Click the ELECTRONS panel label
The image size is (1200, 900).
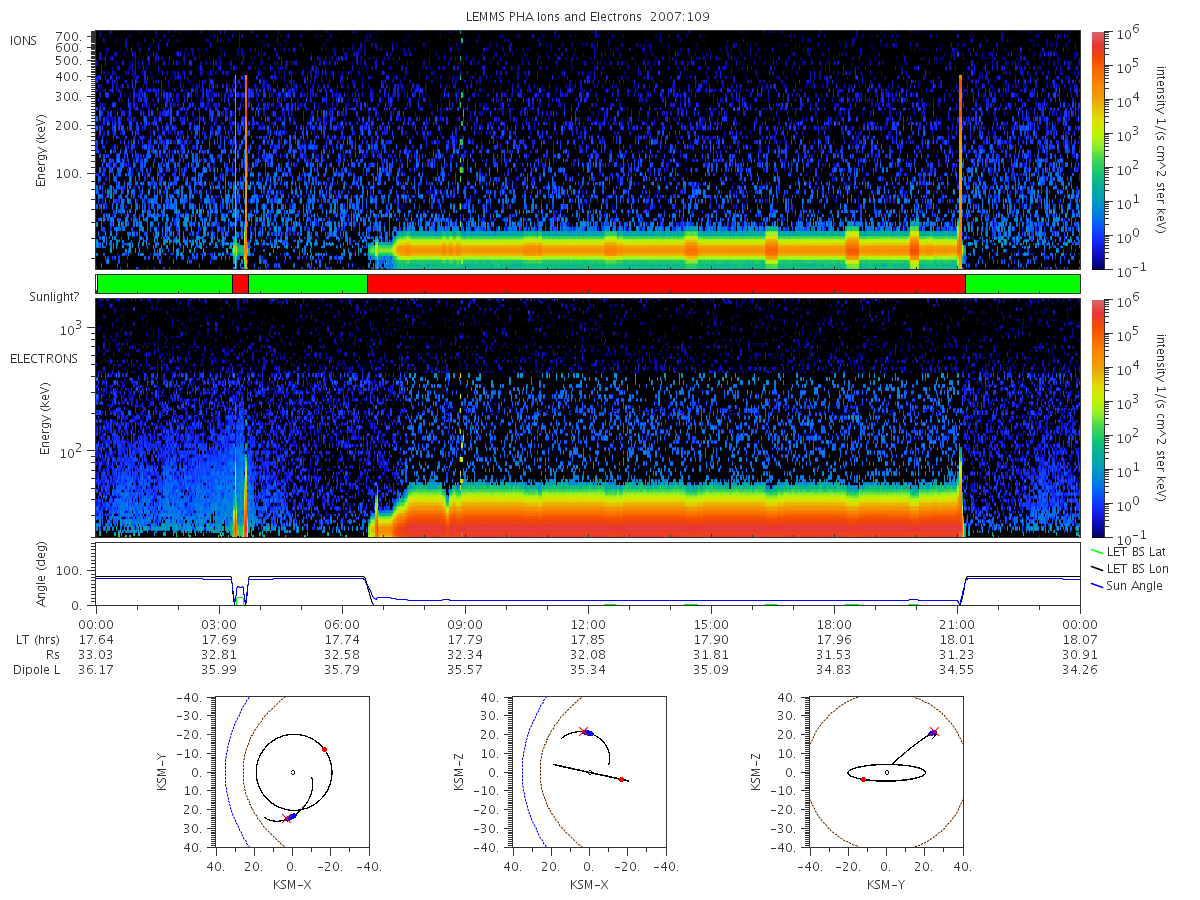(43, 358)
